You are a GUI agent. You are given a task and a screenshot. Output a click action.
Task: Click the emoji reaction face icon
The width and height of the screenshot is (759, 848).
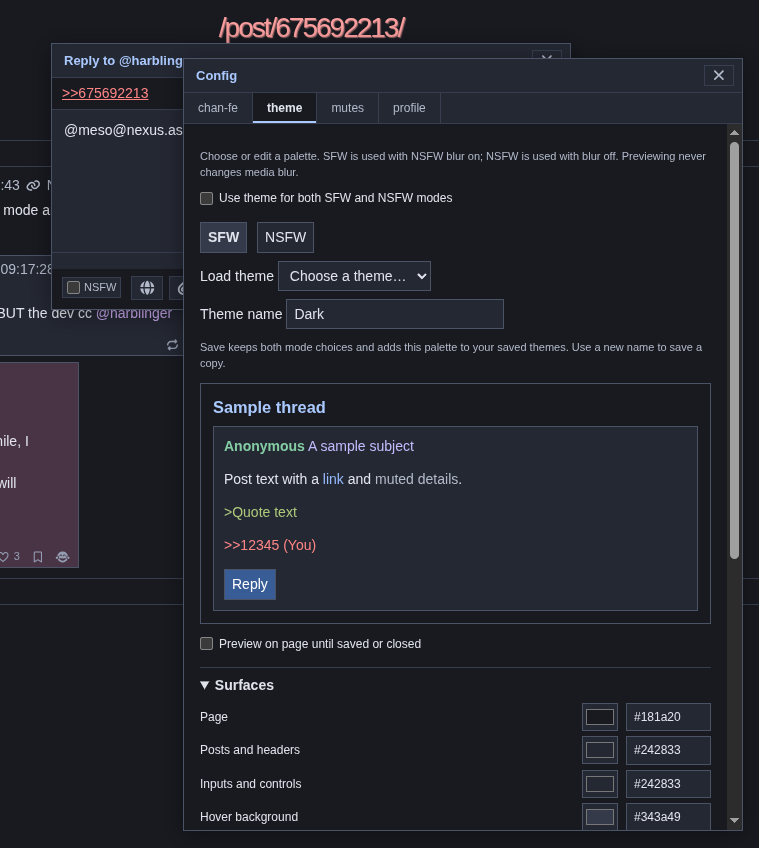tap(63, 556)
